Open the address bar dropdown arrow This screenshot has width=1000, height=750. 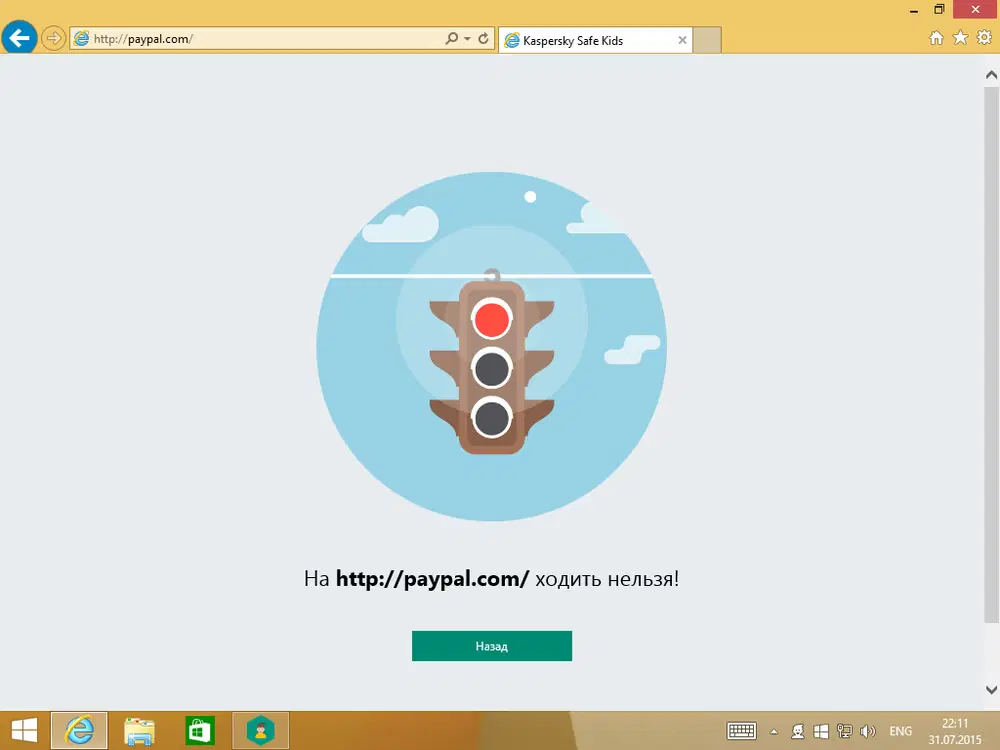(x=467, y=39)
